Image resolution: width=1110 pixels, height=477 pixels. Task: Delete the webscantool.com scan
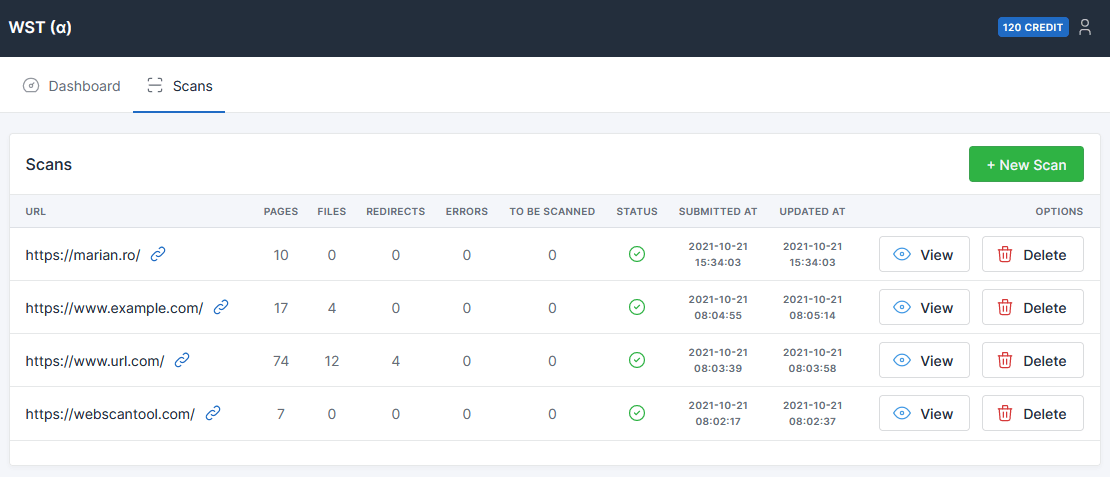pos(1032,413)
